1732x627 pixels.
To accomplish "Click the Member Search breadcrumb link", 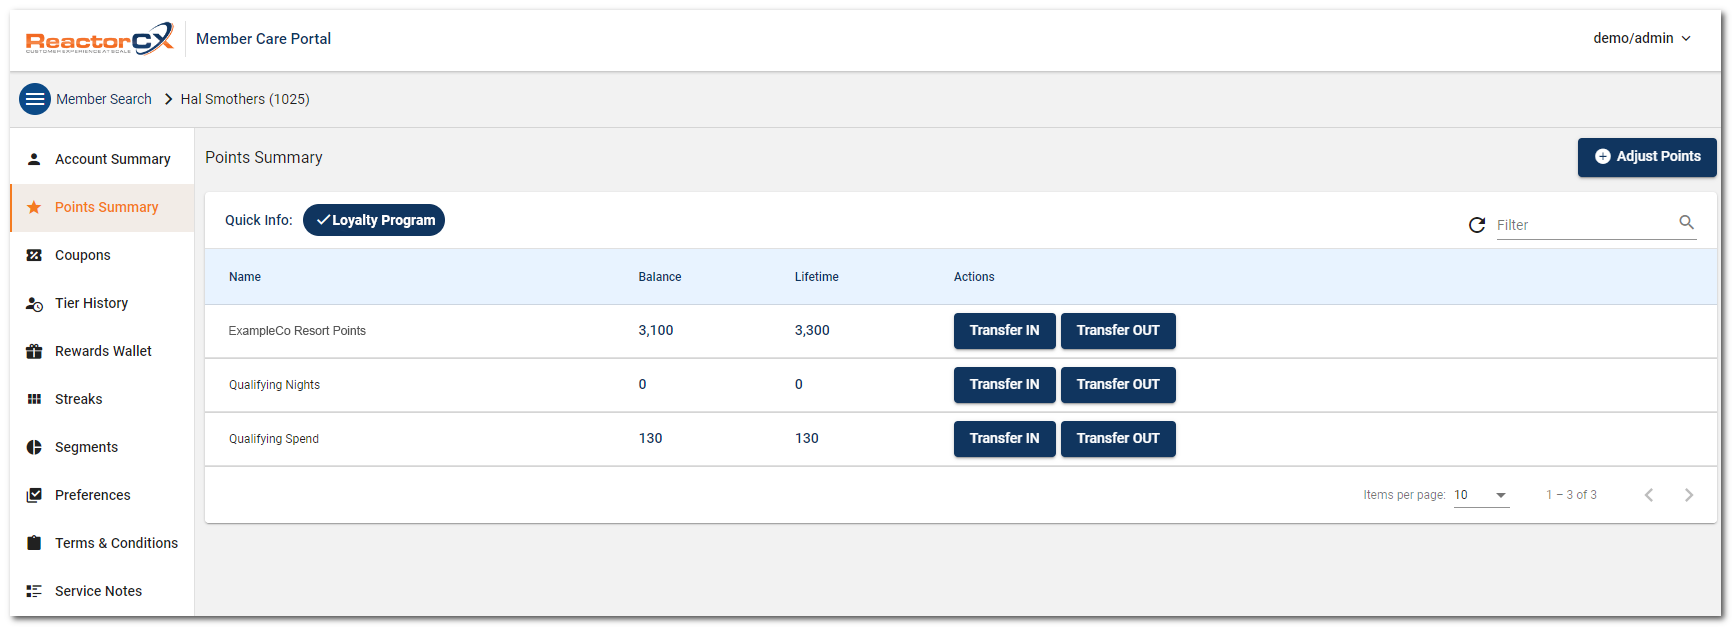I will [x=104, y=99].
